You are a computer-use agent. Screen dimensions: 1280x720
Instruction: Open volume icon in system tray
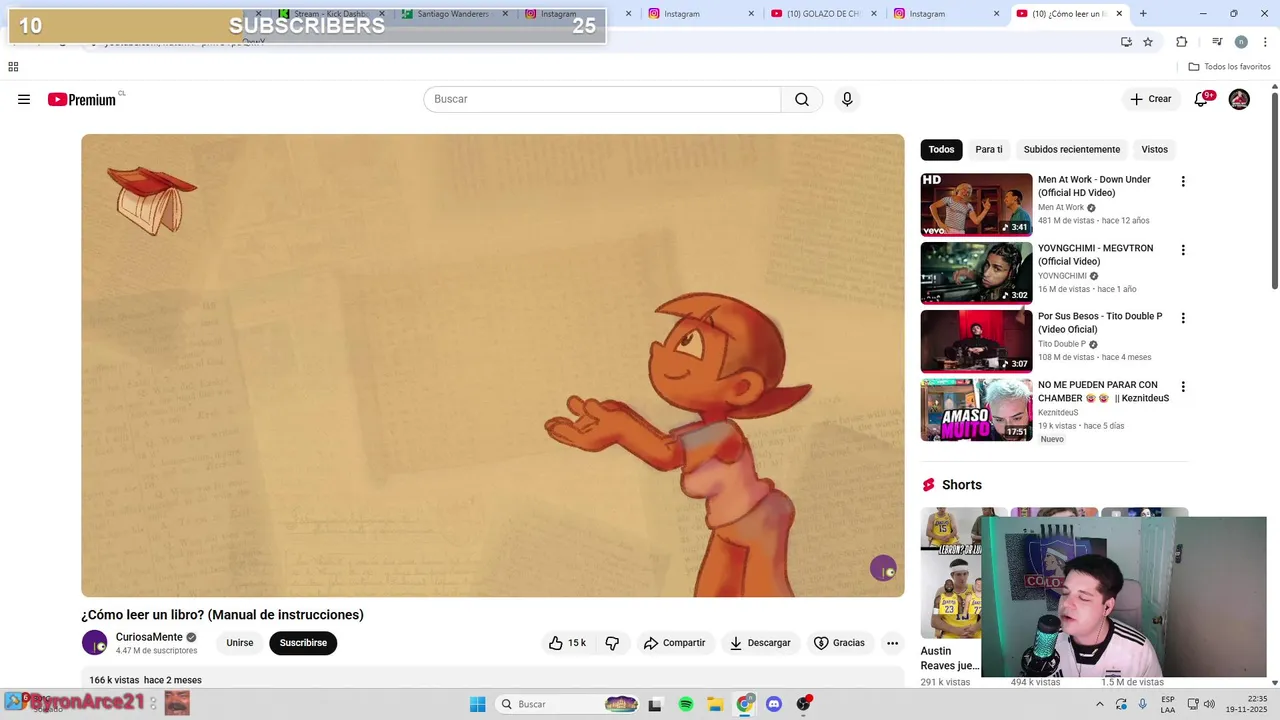click(1208, 704)
